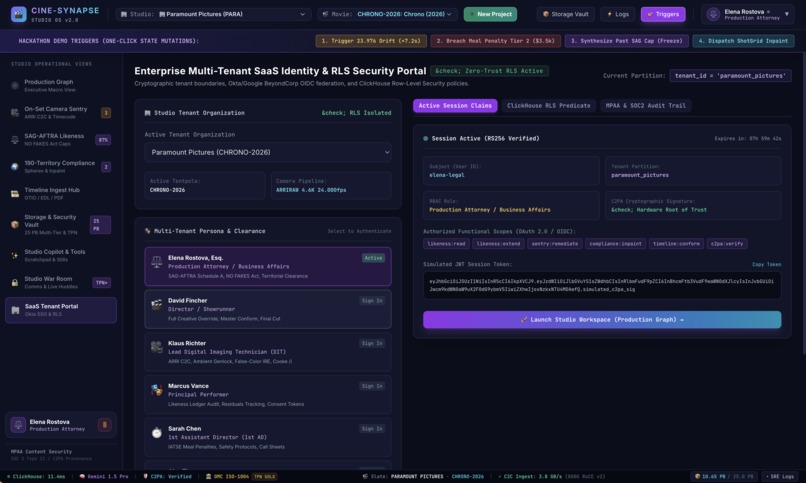Run Breach Meal Penalty Tier 2 trigger
This screenshot has width=806, height=483.
pos(495,41)
